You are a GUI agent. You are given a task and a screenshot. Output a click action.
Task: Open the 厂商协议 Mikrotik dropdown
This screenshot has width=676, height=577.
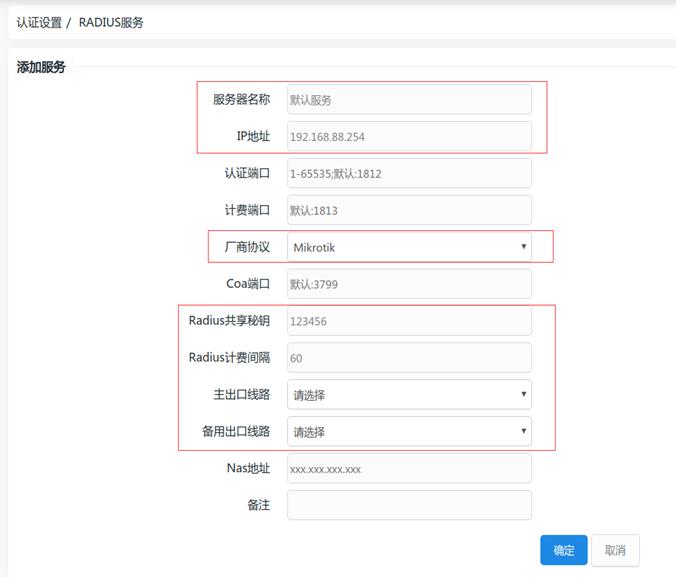click(x=409, y=247)
